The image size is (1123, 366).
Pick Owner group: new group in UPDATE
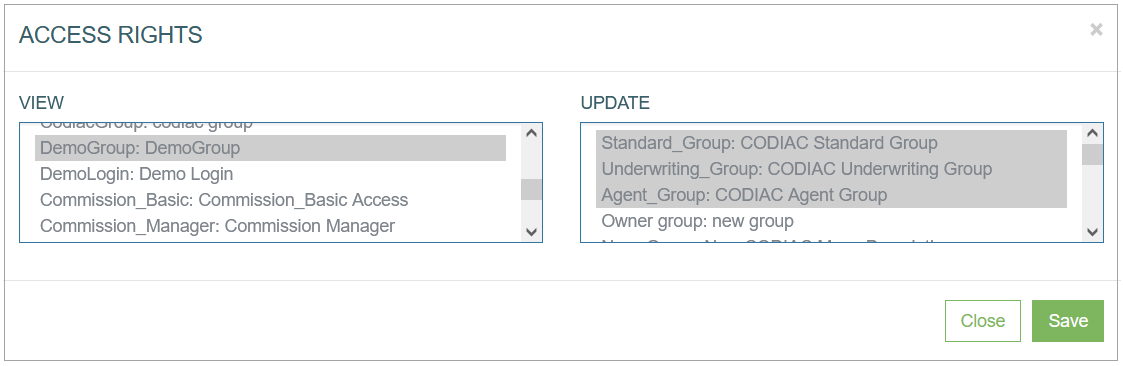pos(832,221)
